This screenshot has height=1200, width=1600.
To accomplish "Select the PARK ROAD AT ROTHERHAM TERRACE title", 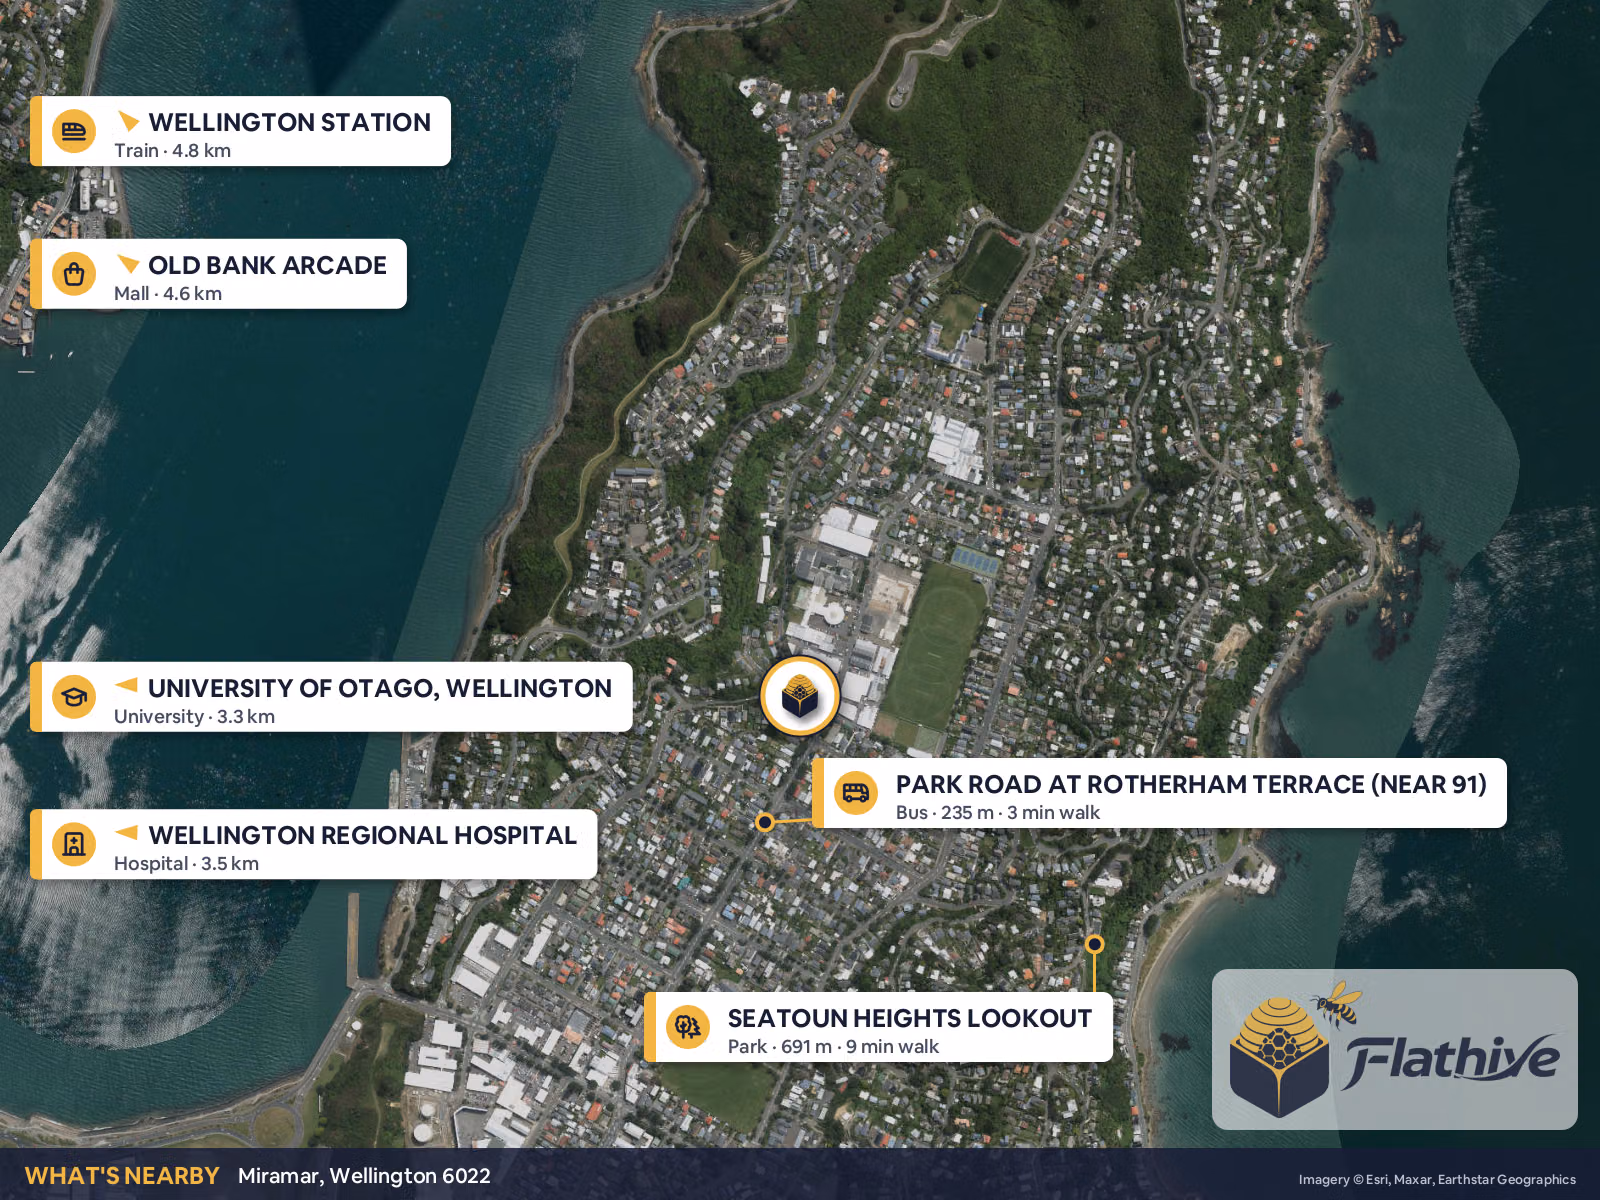I will [x=1191, y=784].
